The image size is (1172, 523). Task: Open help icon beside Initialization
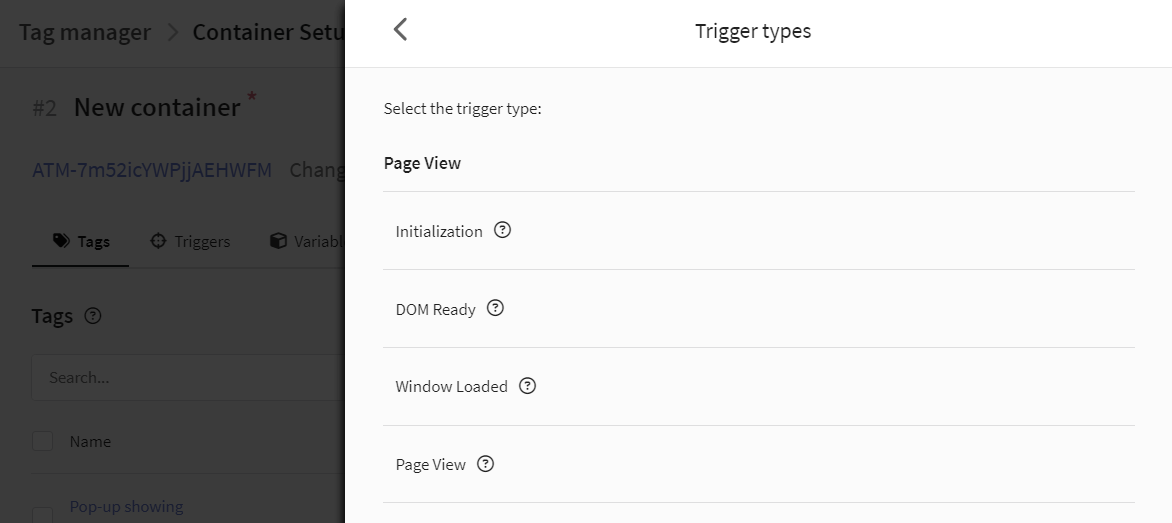pyautogui.click(x=503, y=230)
